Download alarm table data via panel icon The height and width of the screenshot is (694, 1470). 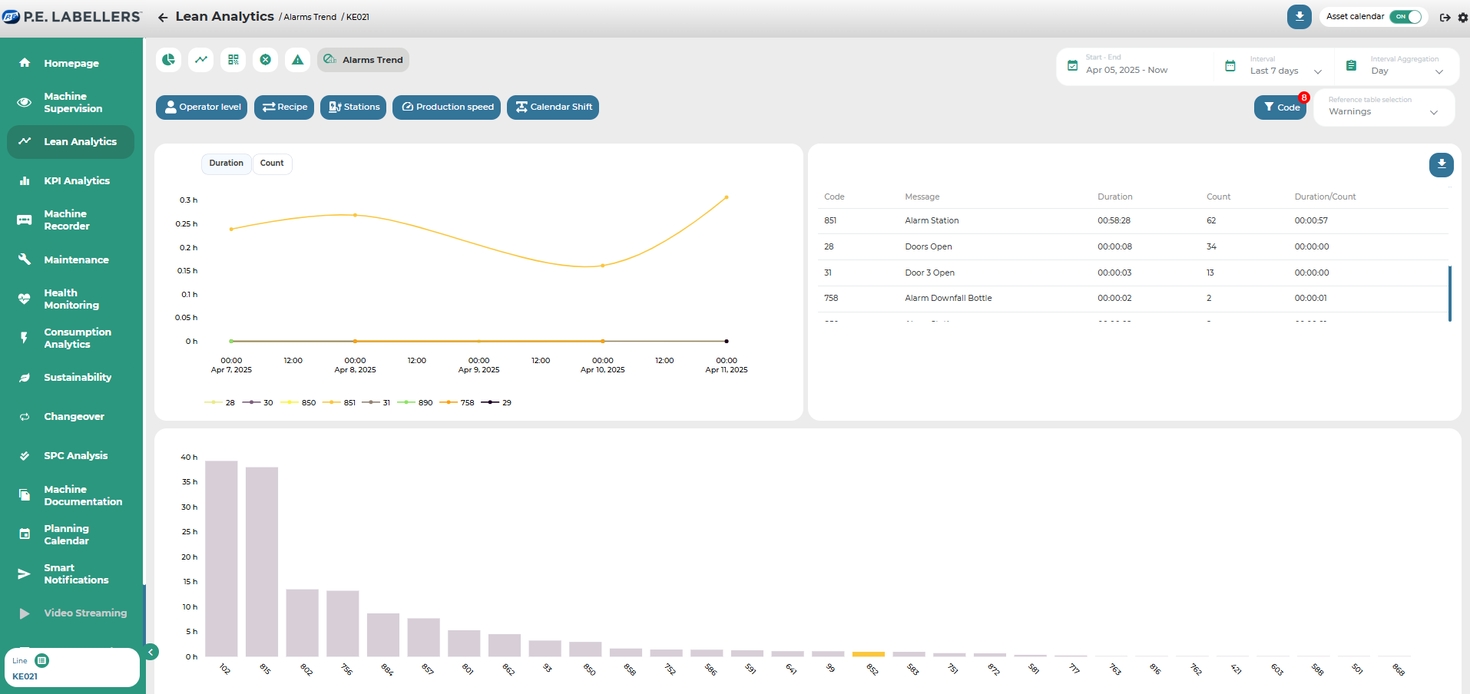(x=1441, y=165)
